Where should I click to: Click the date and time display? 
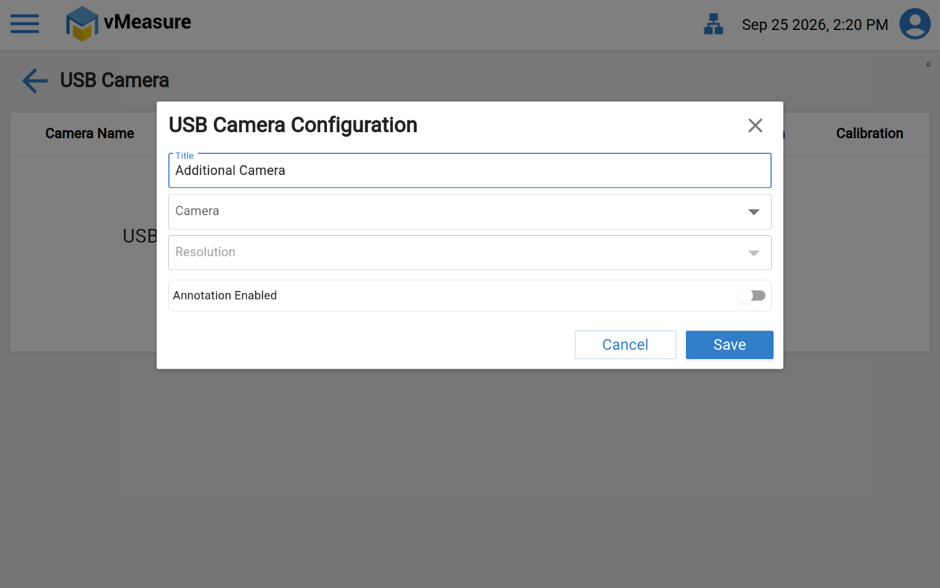(x=815, y=25)
